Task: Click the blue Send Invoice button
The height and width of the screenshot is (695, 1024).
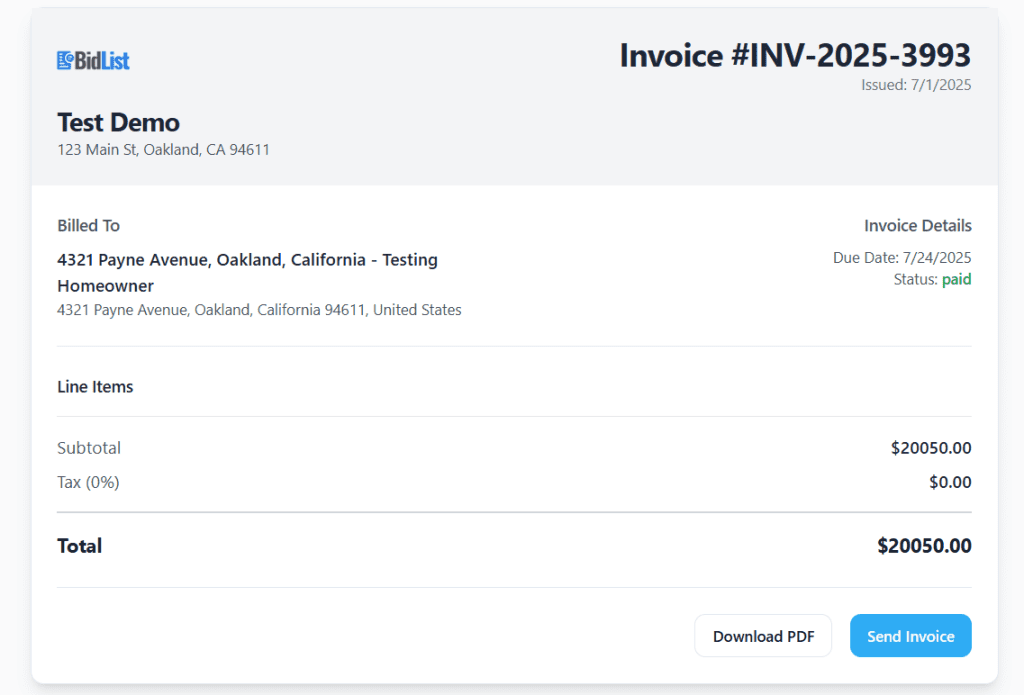Action: click(x=910, y=635)
